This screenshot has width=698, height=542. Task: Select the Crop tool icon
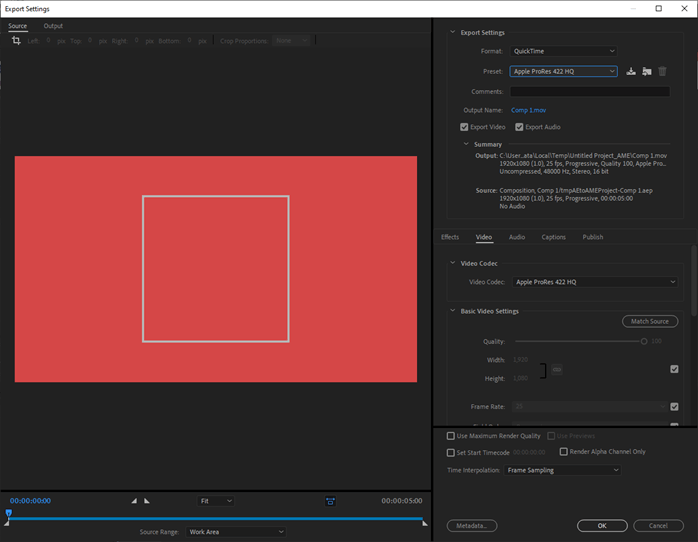point(16,41)
